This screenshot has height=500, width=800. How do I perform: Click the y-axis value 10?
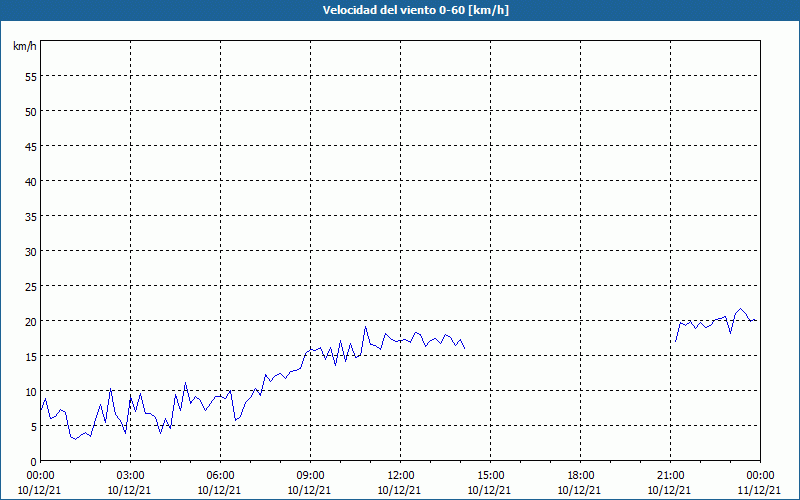click(x=31, y=392)
